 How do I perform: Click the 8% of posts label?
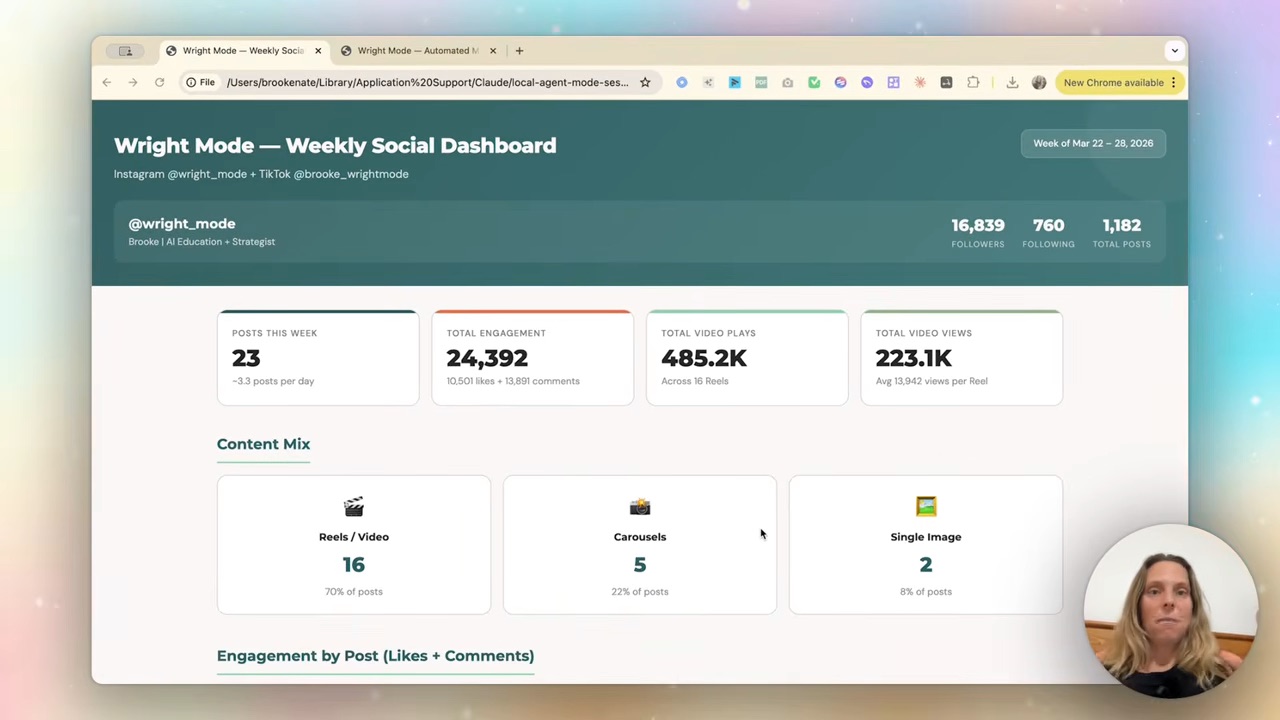(x=926, y=592)
